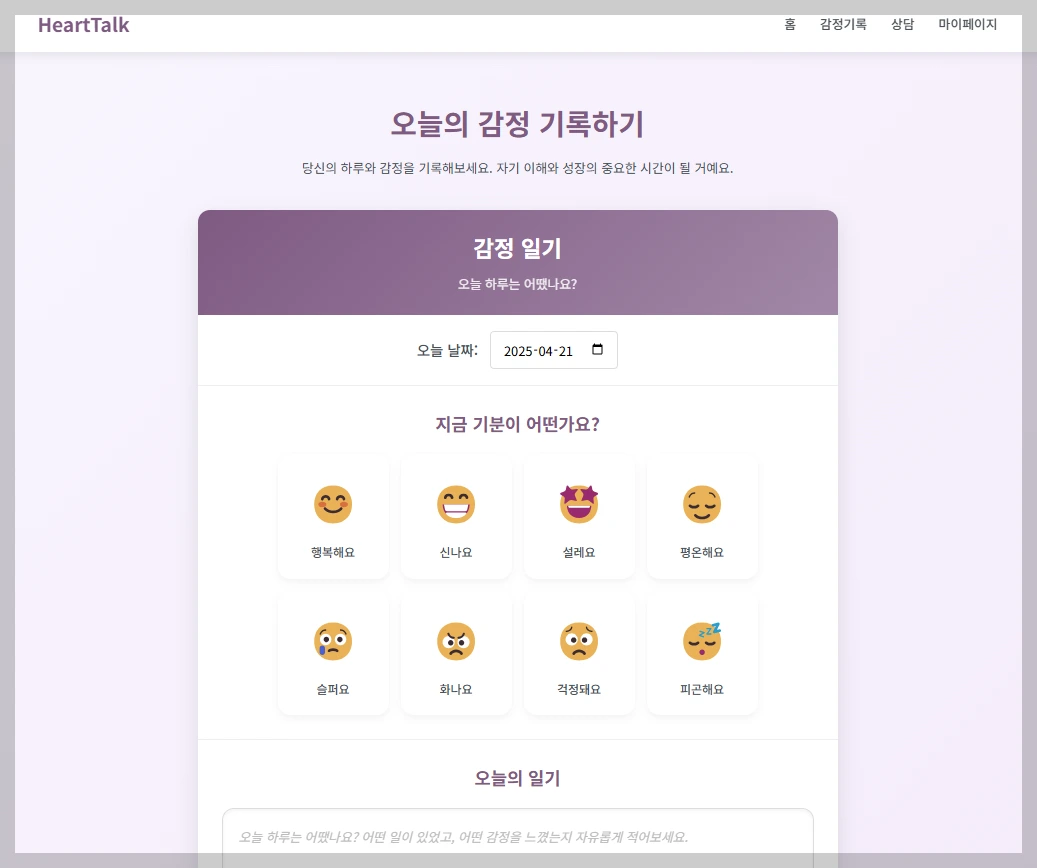Choose the 설레요 star-eyes emoji
Screen dimensions: 1037x868
pyautogui.click(x=579, y=504)
